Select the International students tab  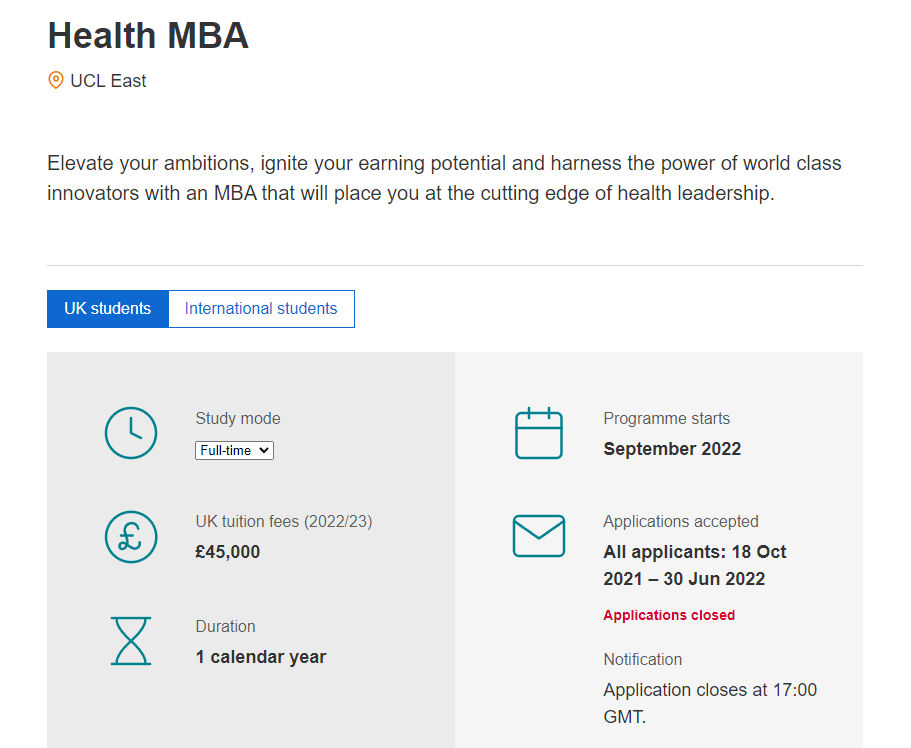(261, 309)
